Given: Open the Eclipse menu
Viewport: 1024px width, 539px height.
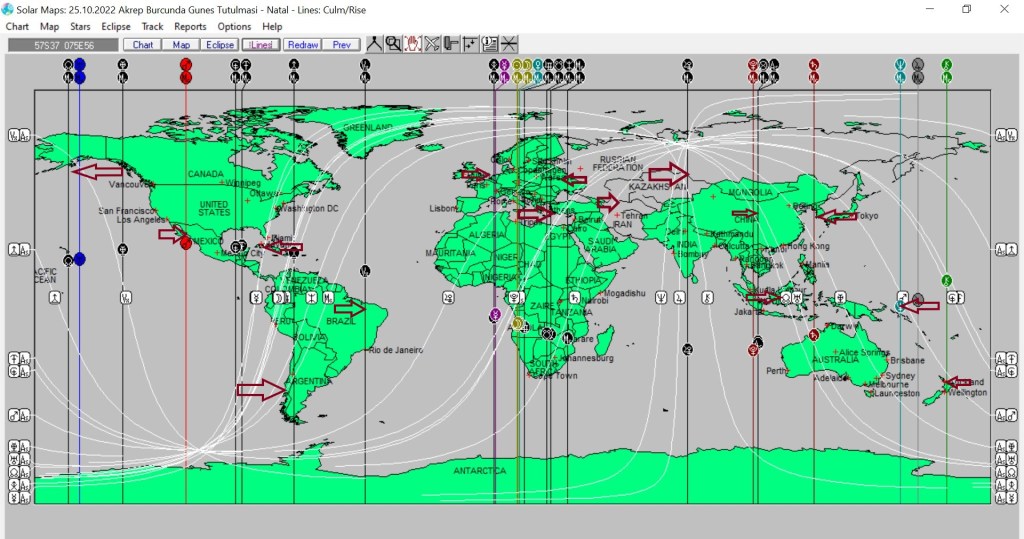Looking at the screenshot, I should (x=116, y=27).
